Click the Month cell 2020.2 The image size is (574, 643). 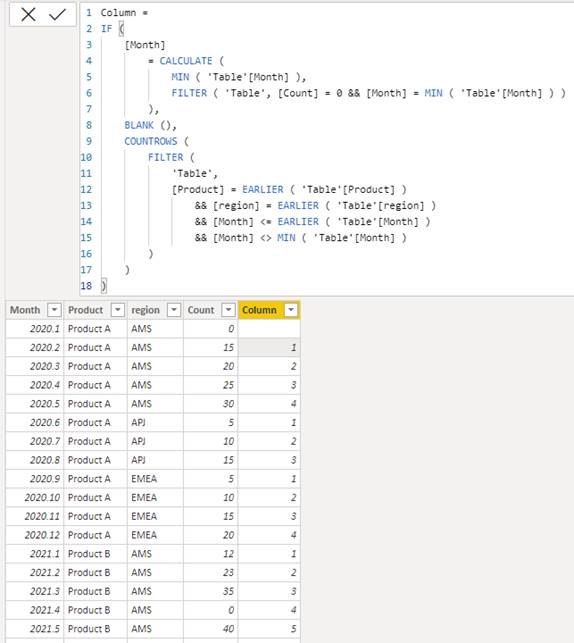34,347
